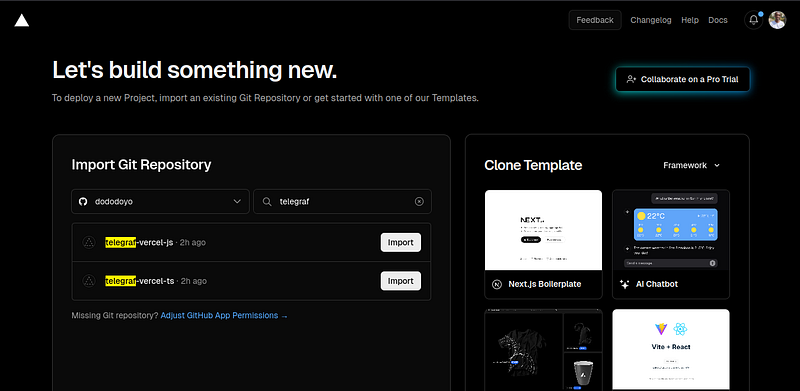Click the Vercel triangle logo
This screenshot has height=391, width=800.
pos(21,20)
